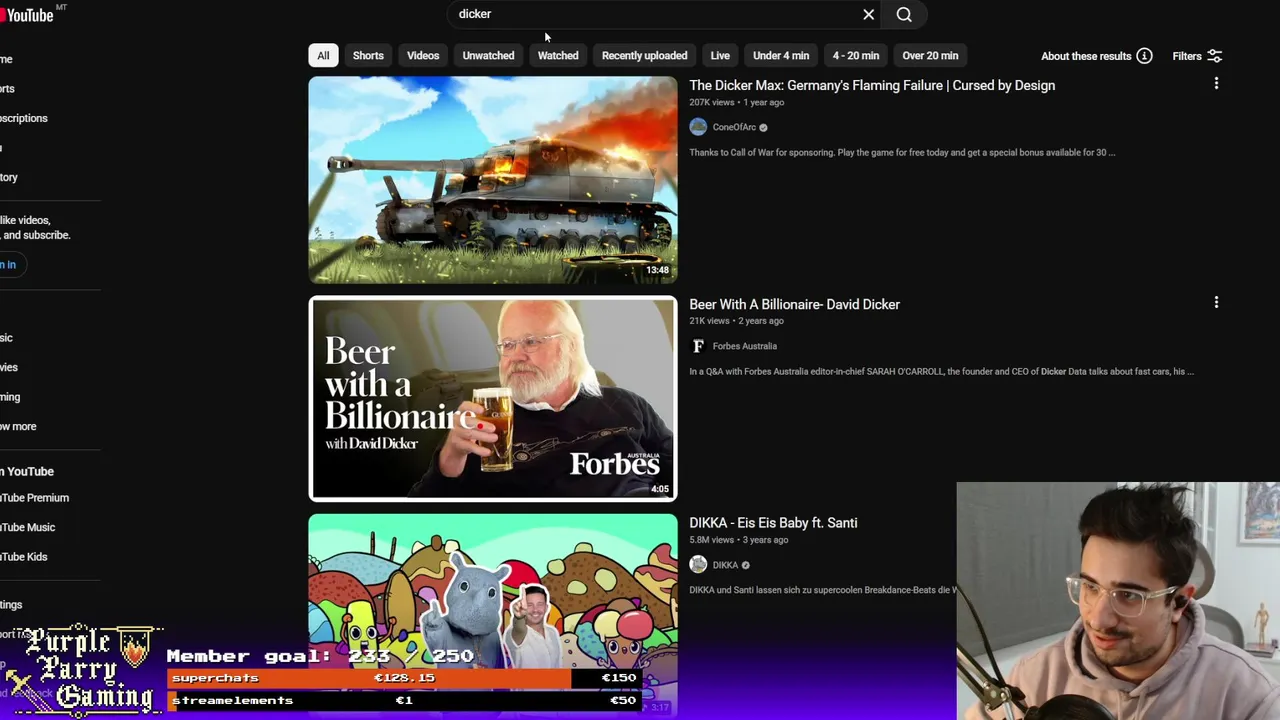Image resolution: width=1280 pixels, height=720 pixels.
Task: Open YouTube Premium in sidebar
Action: (x=34, y=498)
